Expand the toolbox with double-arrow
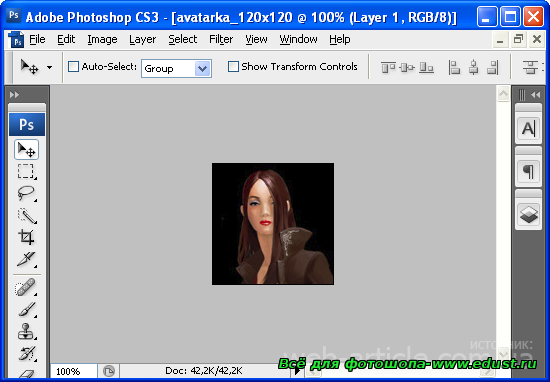The width and height of the screenshot is (550, 382). pos(14,95)
